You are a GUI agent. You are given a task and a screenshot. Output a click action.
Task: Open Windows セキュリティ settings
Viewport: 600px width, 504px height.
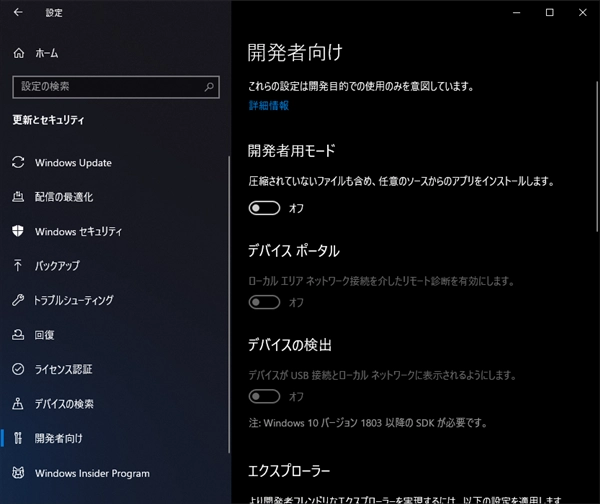click(x=114, y=232)
